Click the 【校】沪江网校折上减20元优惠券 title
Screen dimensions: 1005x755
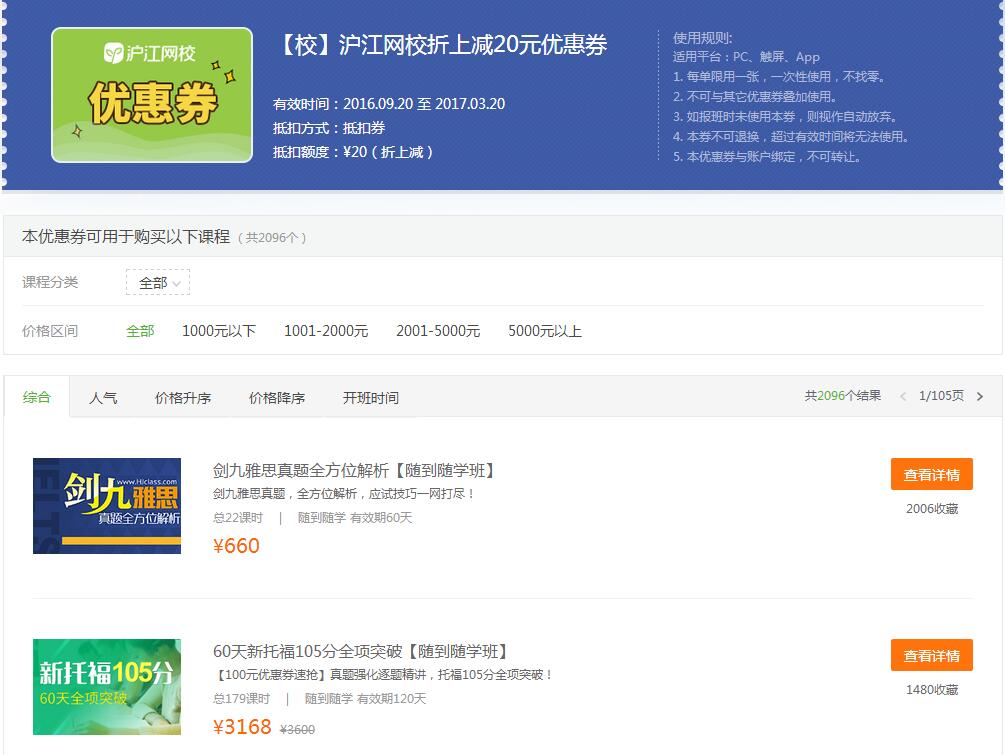442,45
